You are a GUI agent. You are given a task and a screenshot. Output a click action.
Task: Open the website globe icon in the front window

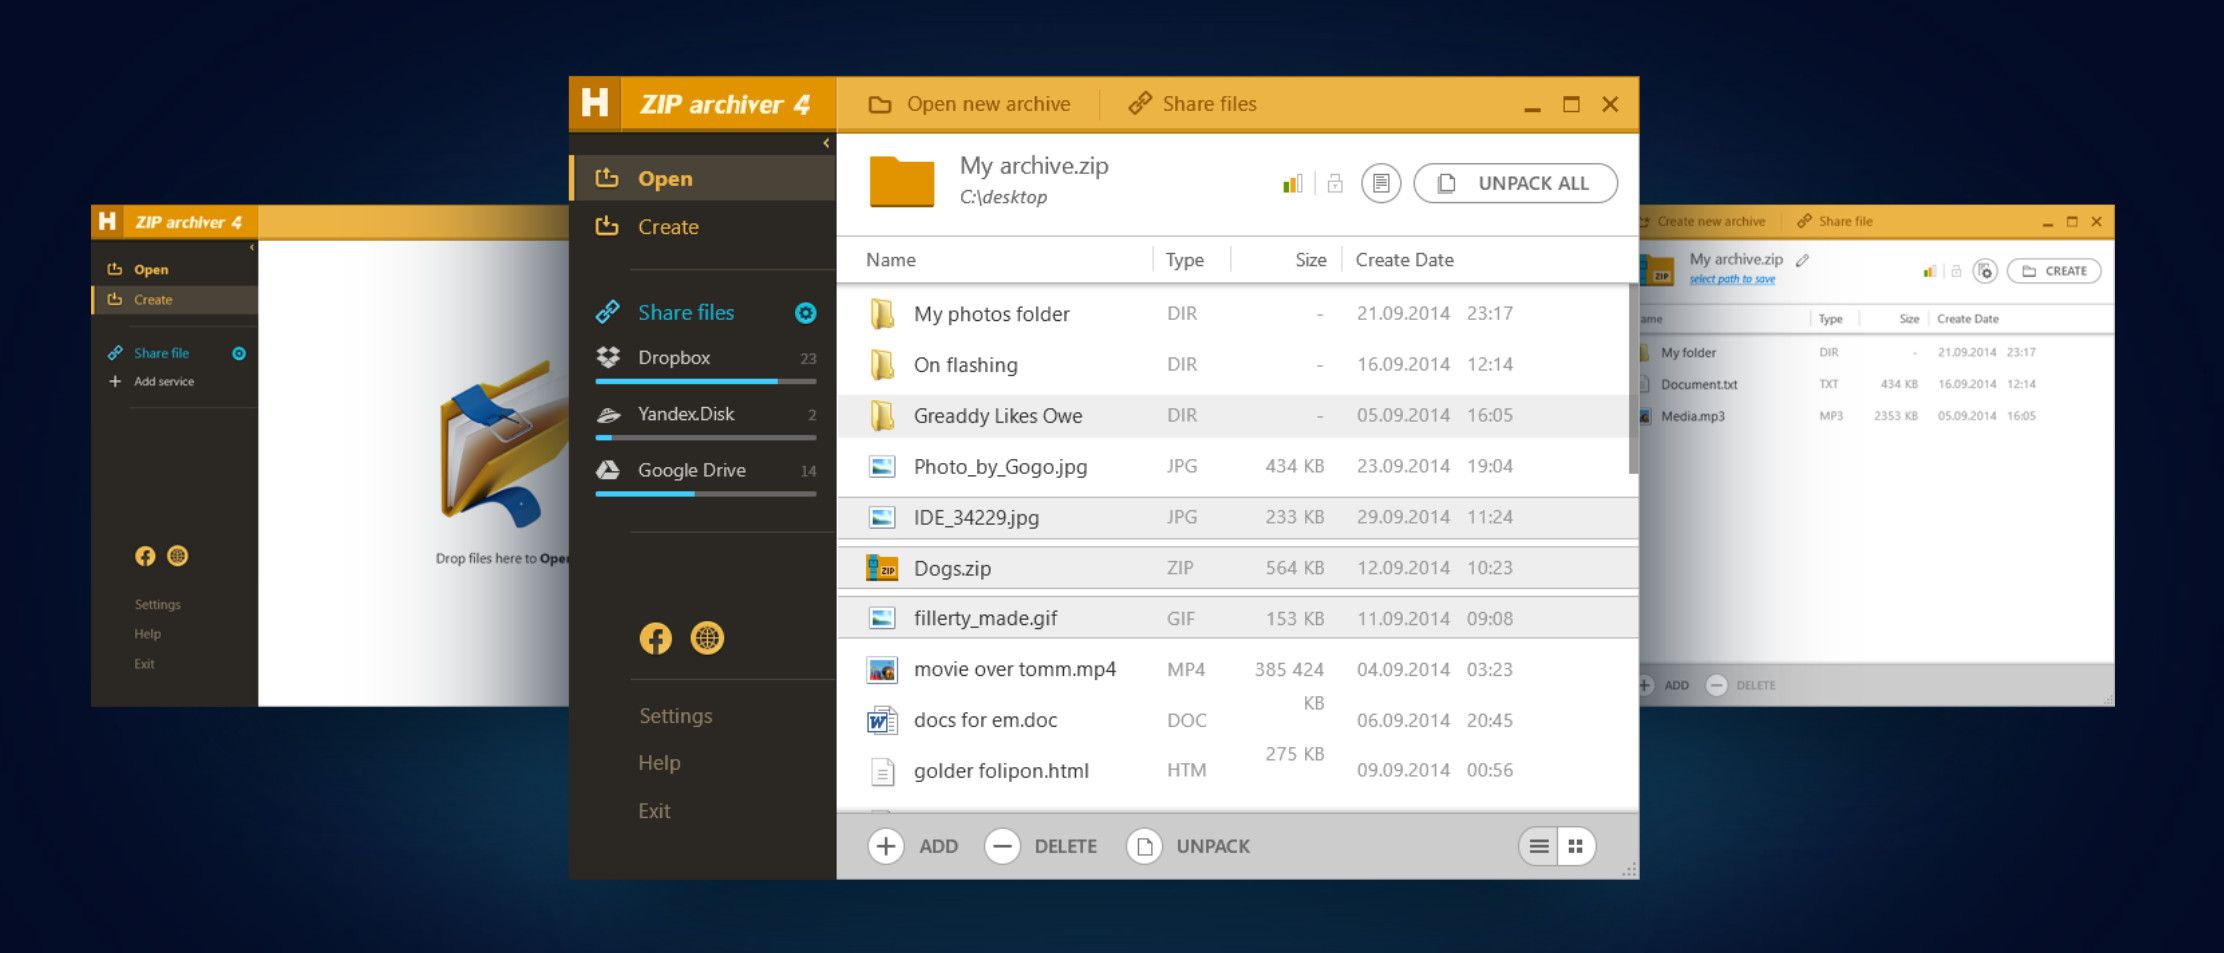pyautogui.click(x=707, y=638)
